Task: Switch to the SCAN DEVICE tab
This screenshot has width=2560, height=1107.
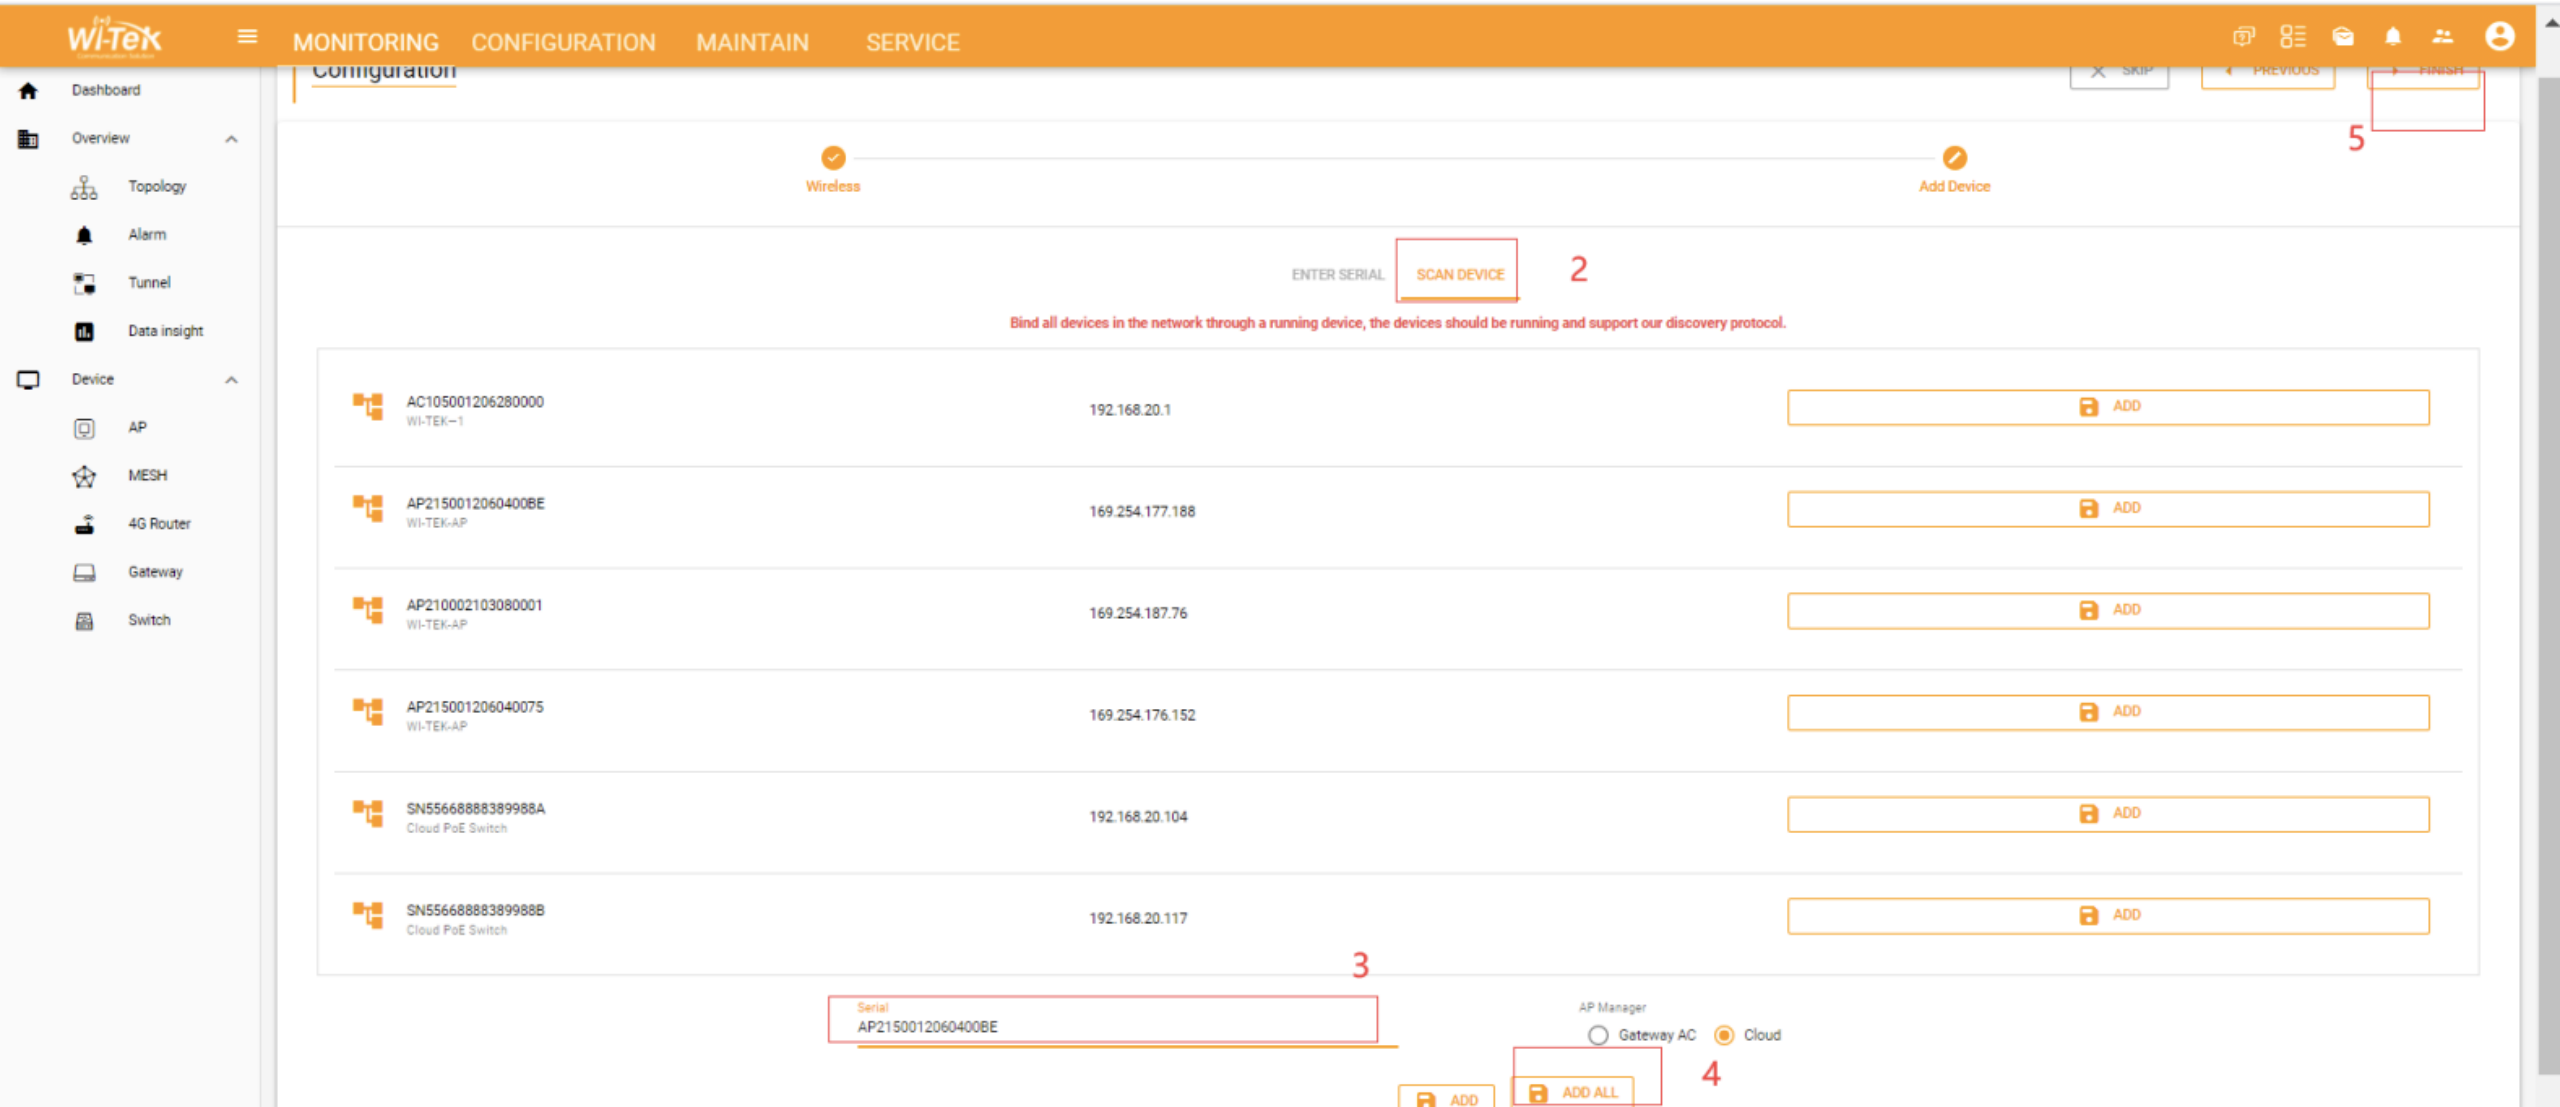Action: coord(1459,274)
